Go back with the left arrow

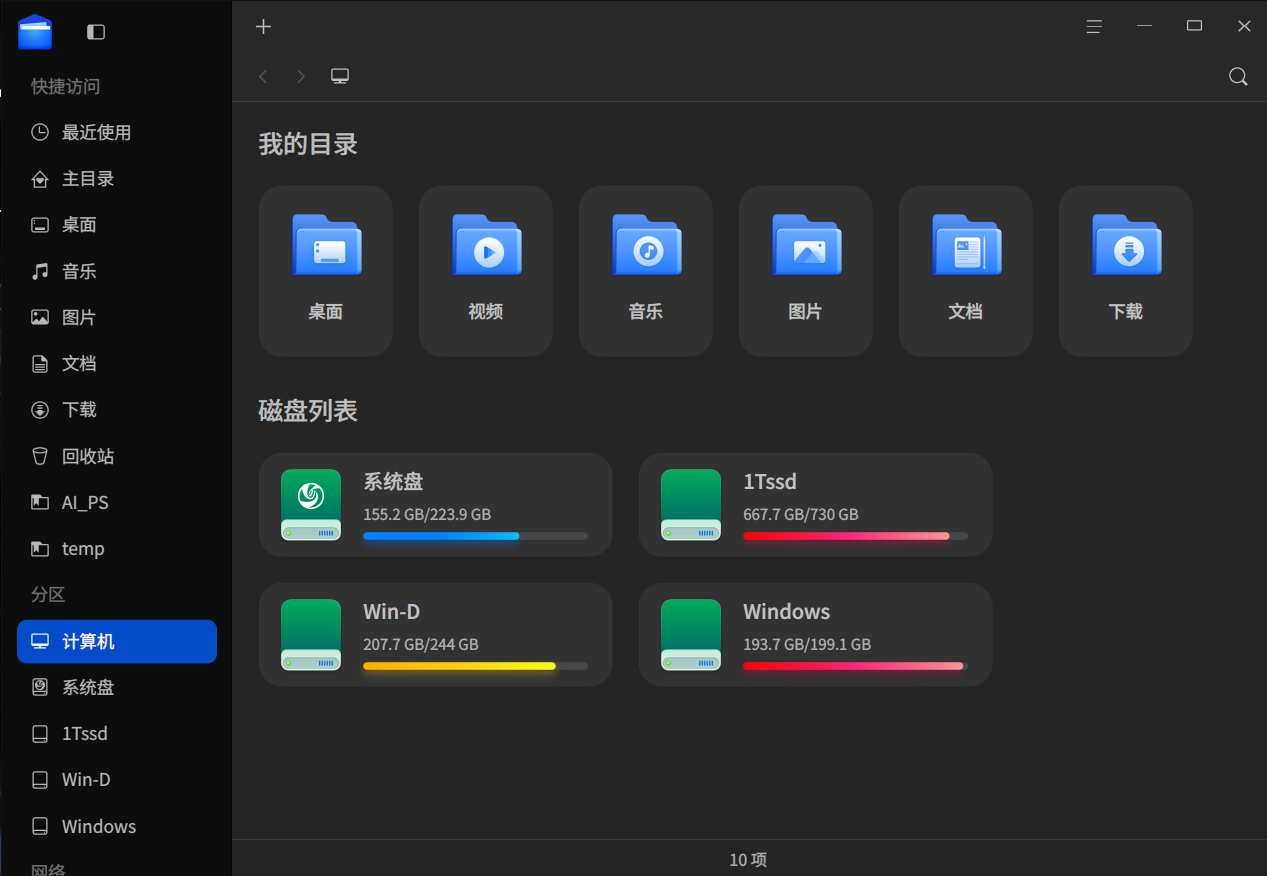[x=263, y=77]
